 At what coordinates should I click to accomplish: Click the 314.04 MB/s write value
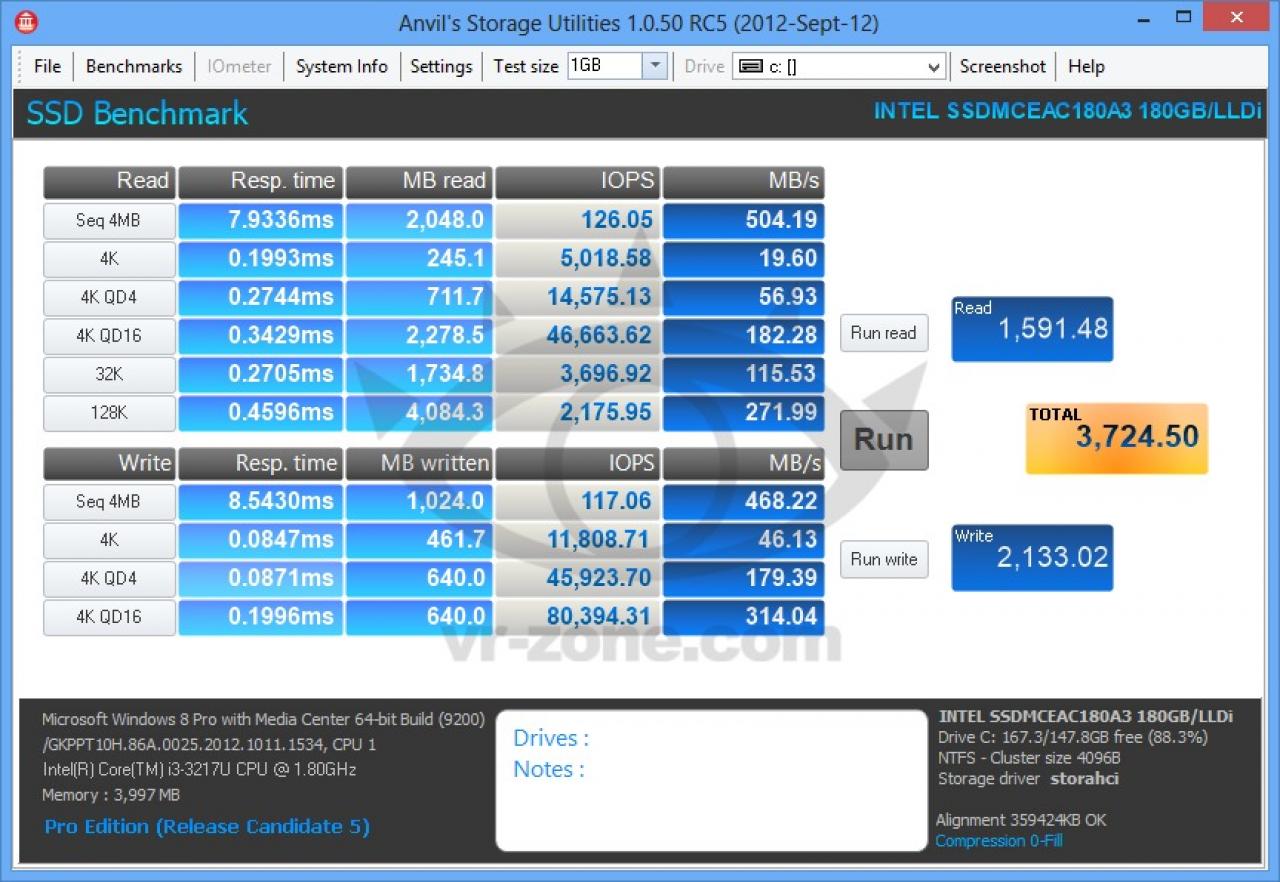click(743, 617)
